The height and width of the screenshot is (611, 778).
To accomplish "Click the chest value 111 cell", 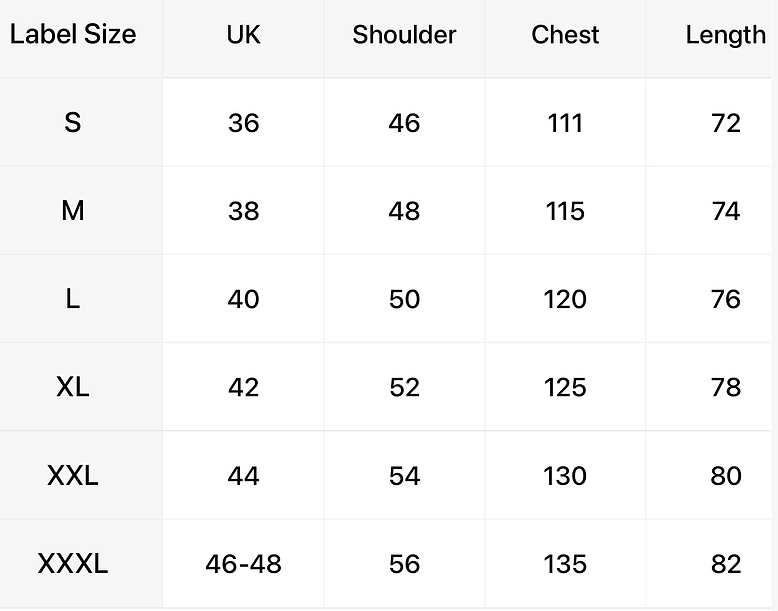I will pyautogui.click(x=565, y=122).
